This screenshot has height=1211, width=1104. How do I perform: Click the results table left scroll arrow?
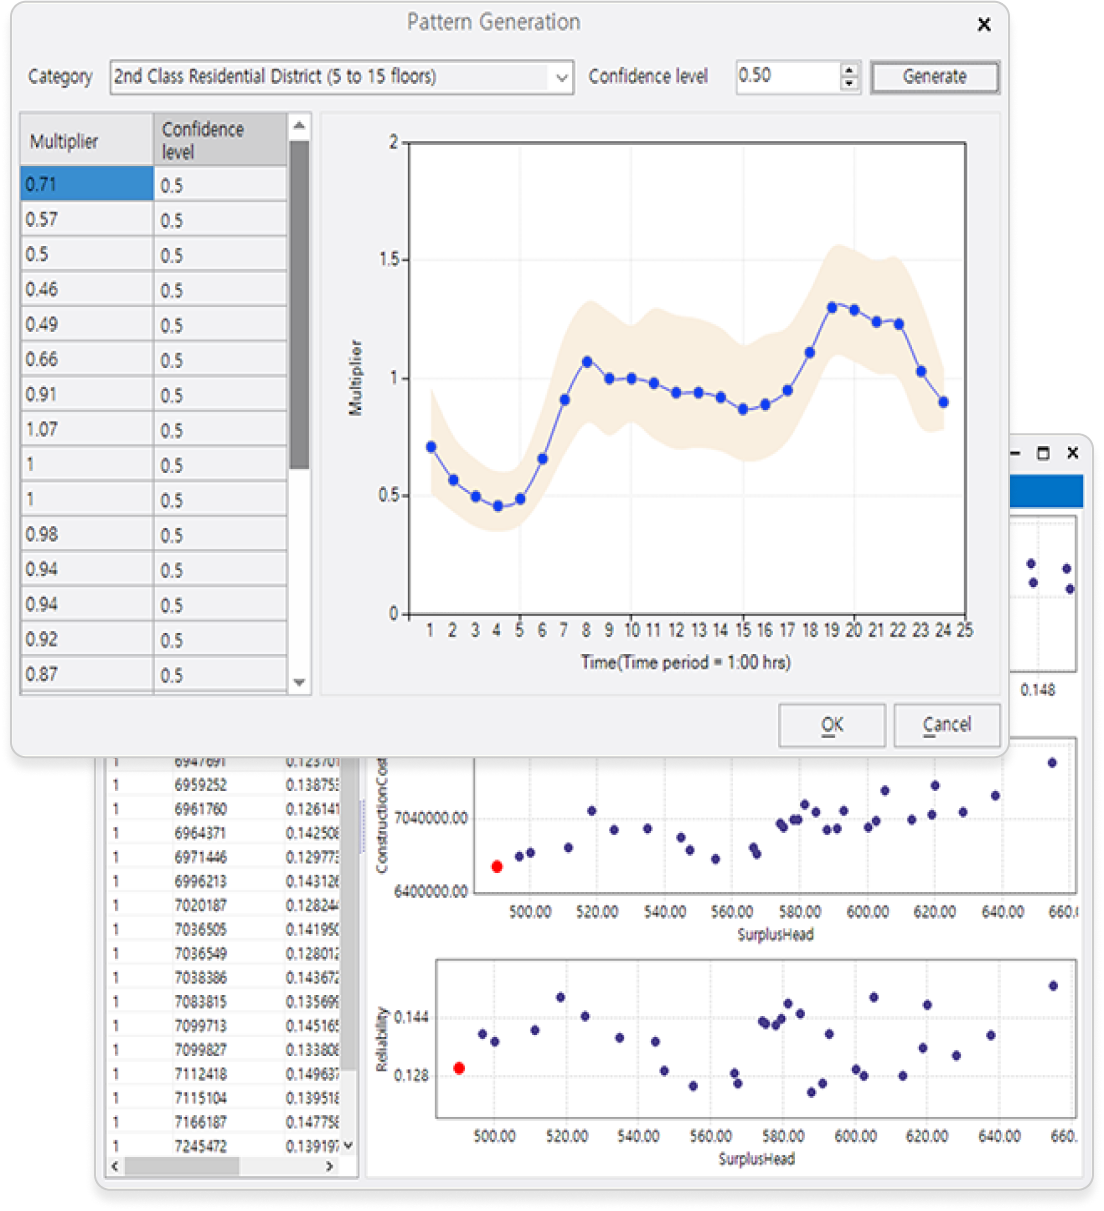point(115,1166)
